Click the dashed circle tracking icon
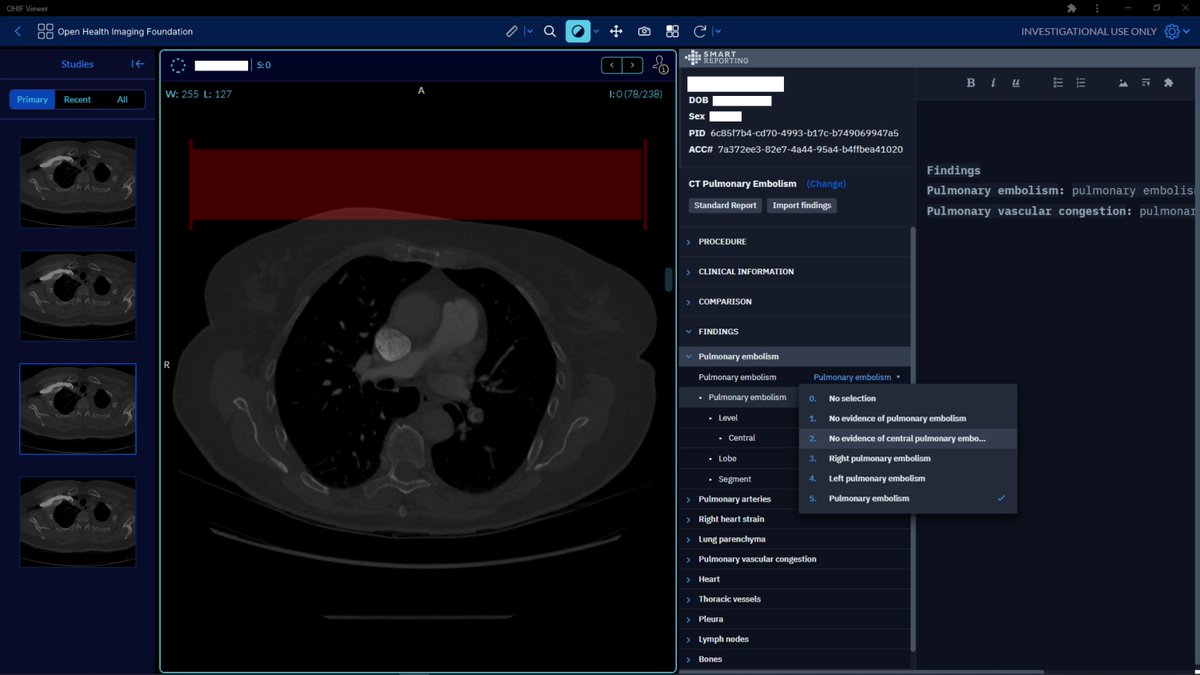Screen dimensions: 1200x675 coord(178,65)
